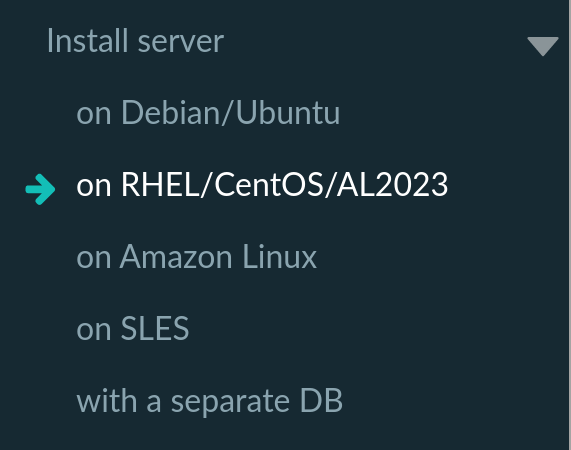The height and width of the screenshot is (450, 571).
Task: Click the sidebar's right-edge scrollbar
Action: (x=569, y=225)
